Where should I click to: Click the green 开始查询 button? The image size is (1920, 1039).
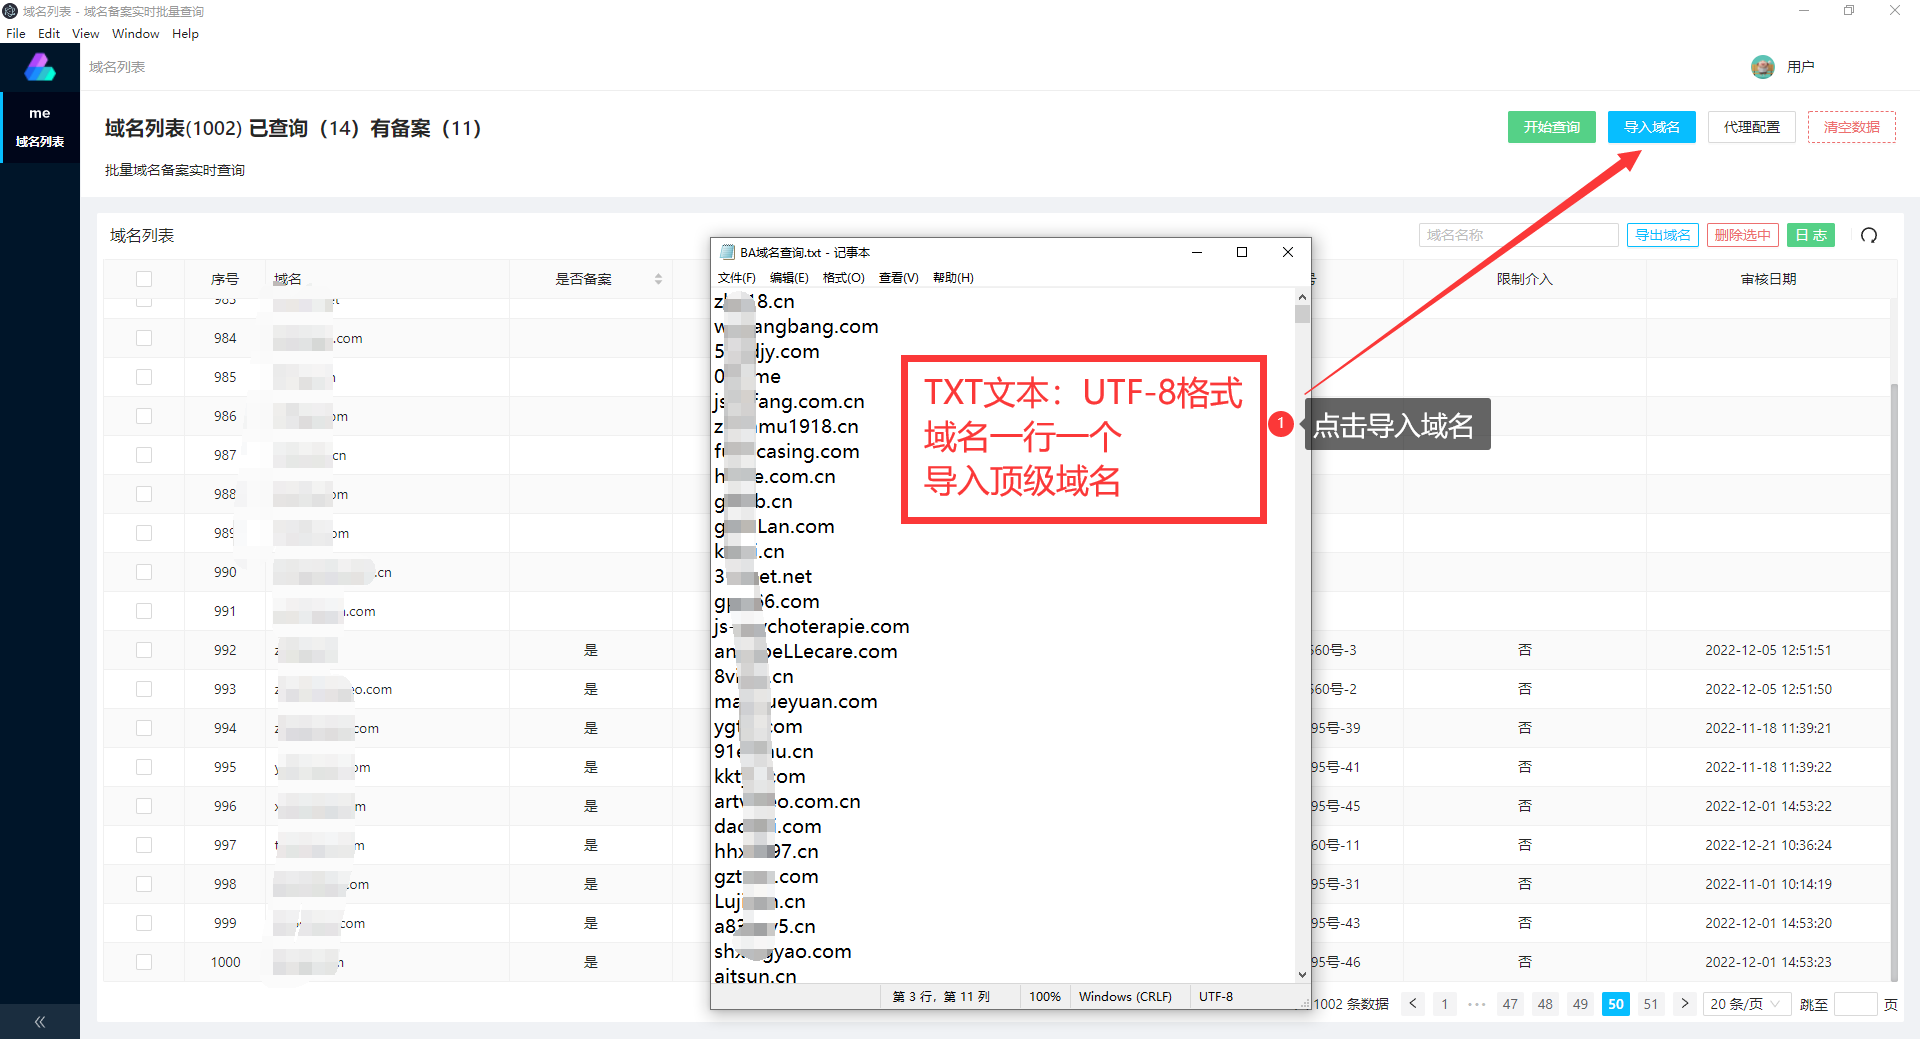pos(1551,127)
